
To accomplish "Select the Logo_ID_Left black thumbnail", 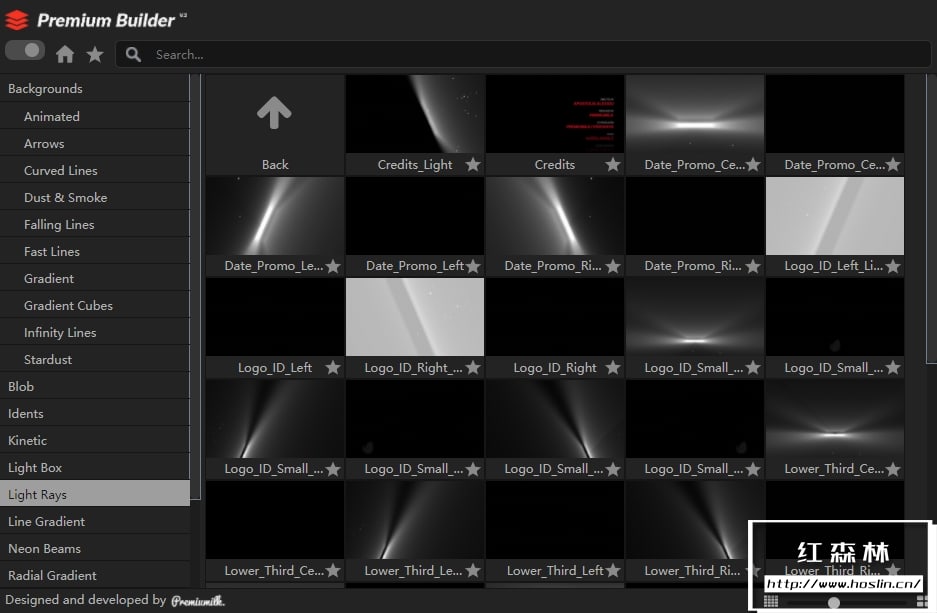I will coord(275,317).
